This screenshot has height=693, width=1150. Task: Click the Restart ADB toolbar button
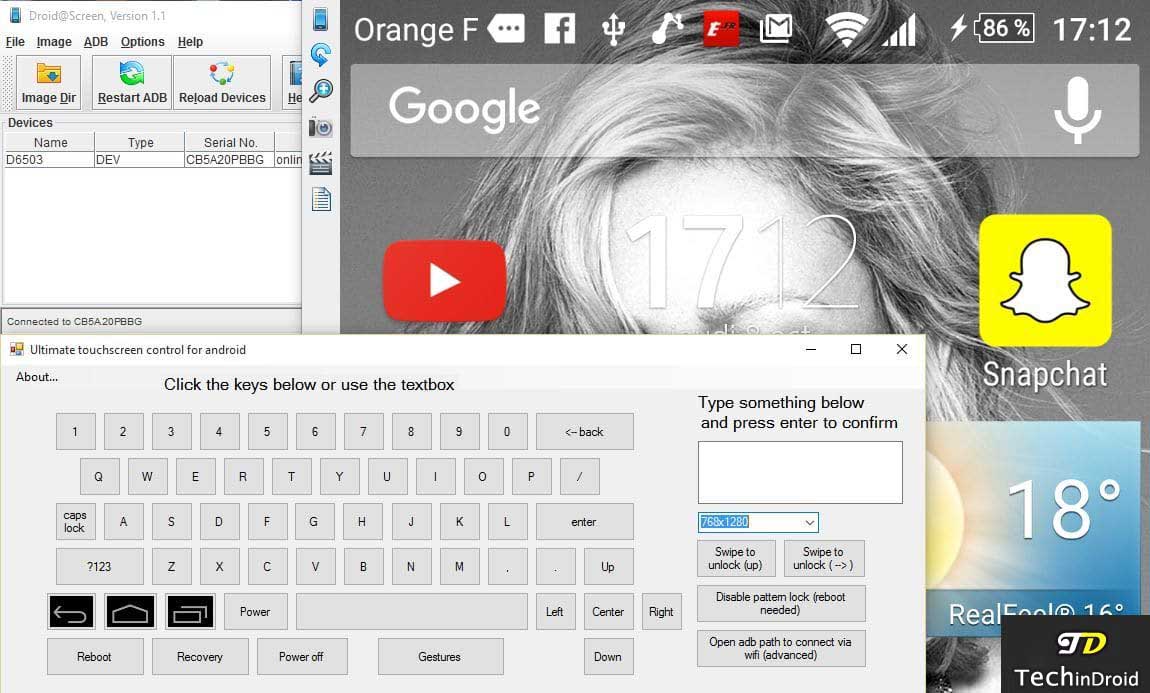coord(132,82)
